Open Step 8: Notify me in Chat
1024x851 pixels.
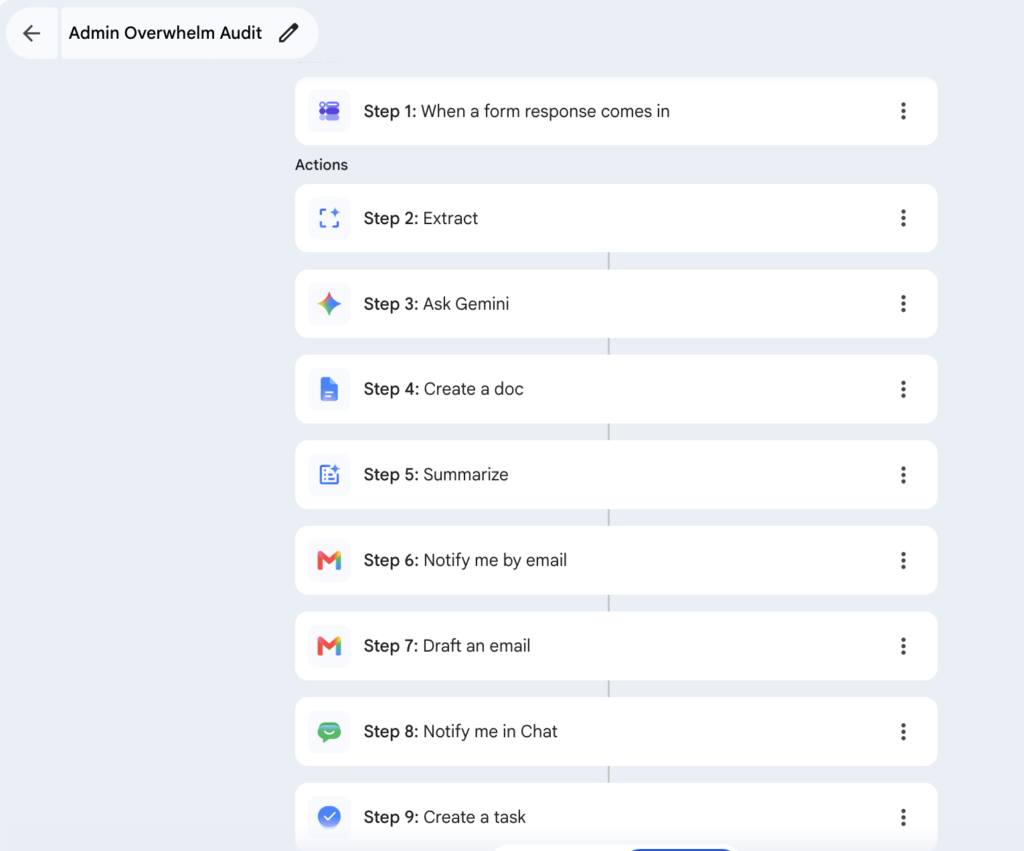pyautogui.click(x=616, y=731)
